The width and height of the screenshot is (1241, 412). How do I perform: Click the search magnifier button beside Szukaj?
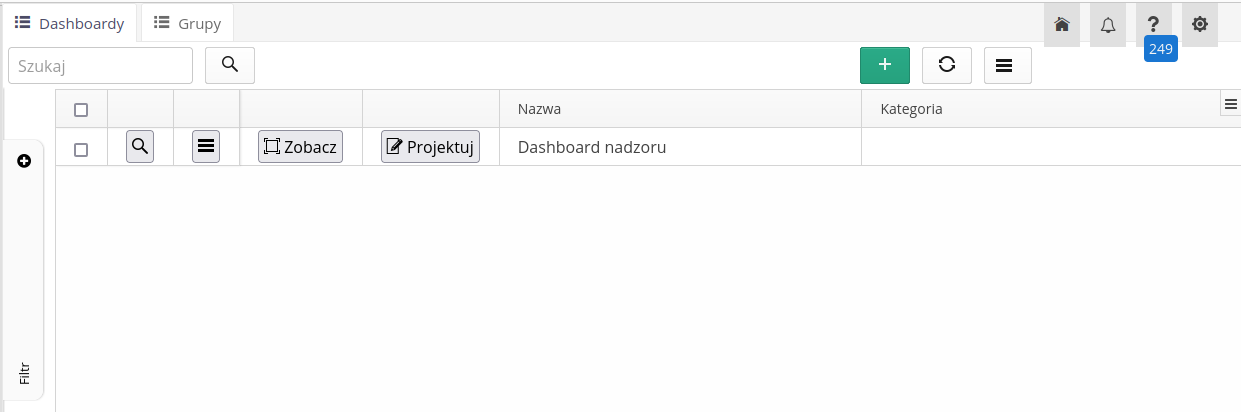tap(230, 65)
